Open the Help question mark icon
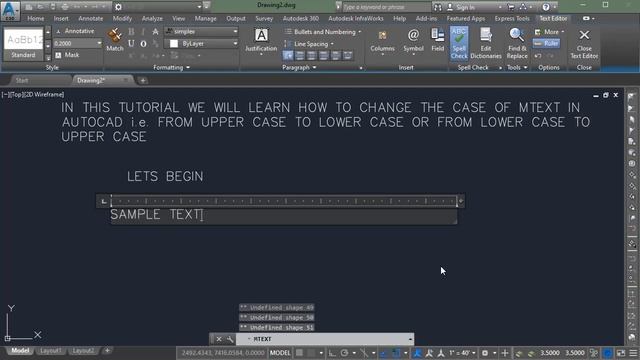 [546, 7]
